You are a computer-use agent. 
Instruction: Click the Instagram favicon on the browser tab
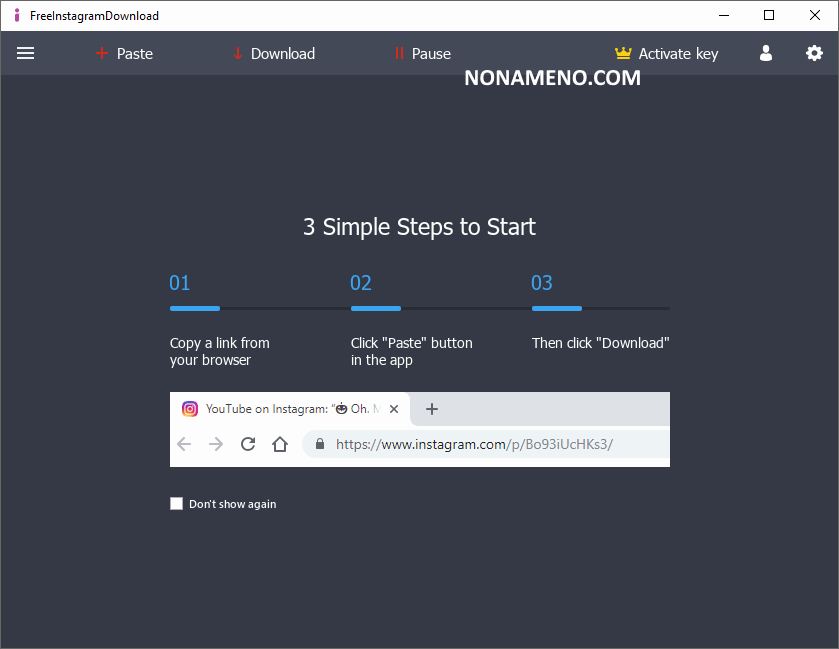tap(190, 409)
